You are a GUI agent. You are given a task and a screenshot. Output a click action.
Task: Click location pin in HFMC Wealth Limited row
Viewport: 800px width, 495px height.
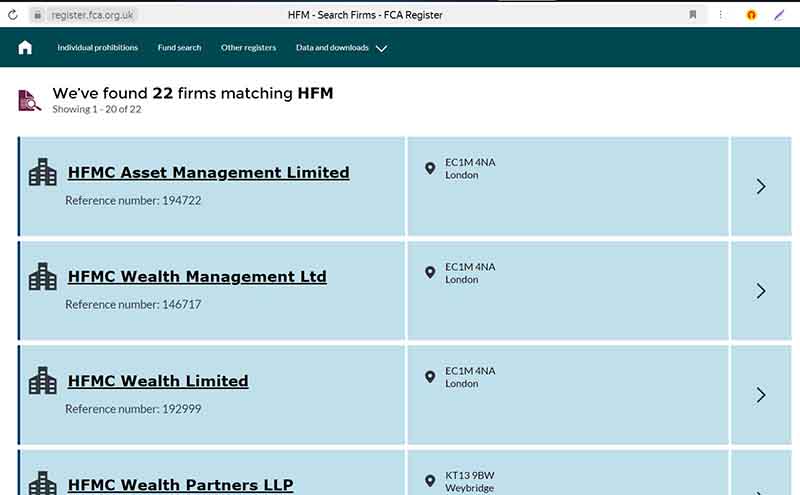click(430, 377)
